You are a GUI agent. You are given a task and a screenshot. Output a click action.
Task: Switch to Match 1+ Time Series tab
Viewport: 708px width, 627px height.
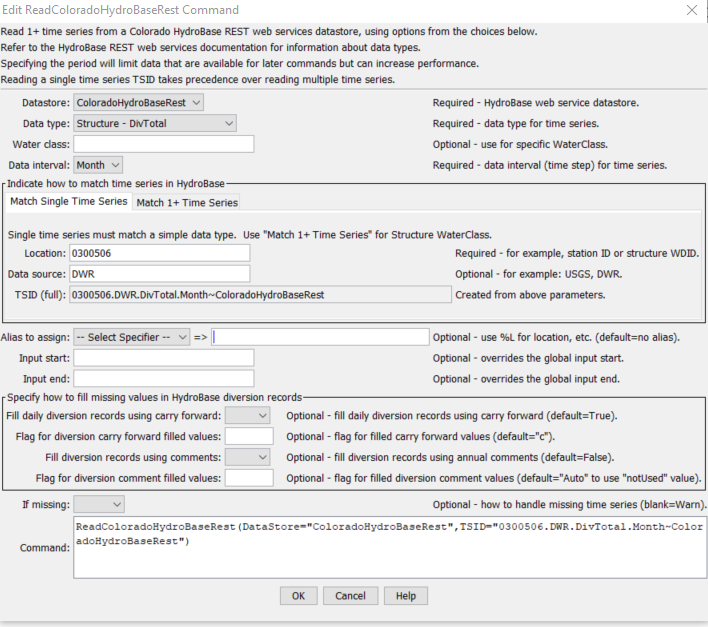(187, 203)
